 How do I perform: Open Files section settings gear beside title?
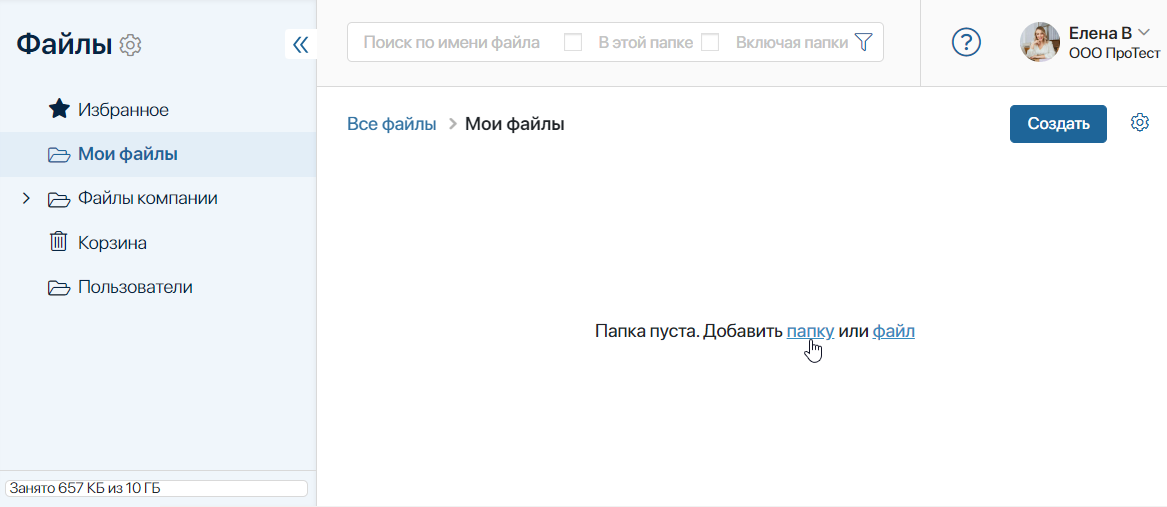pos(130,45)
